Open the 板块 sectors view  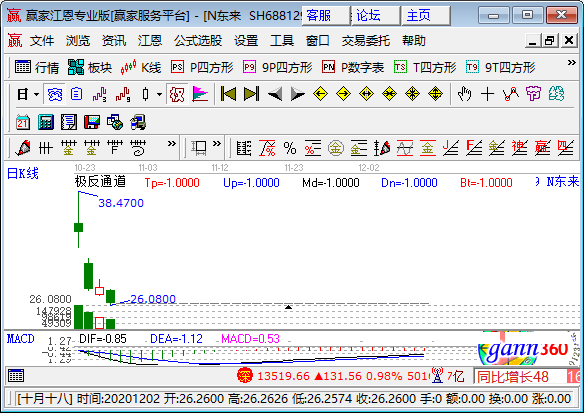[x=90, y=67]
